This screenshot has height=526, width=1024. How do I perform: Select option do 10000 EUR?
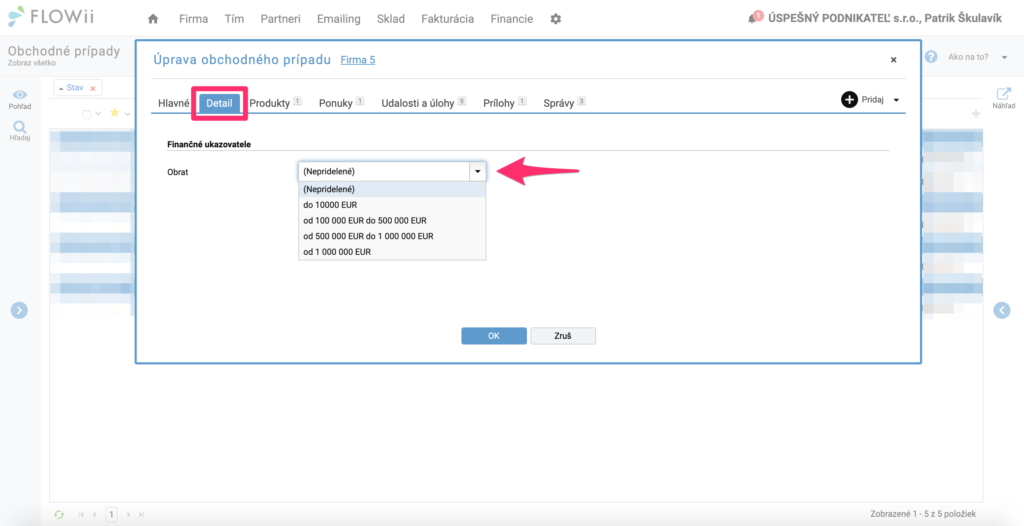point(392,205)
